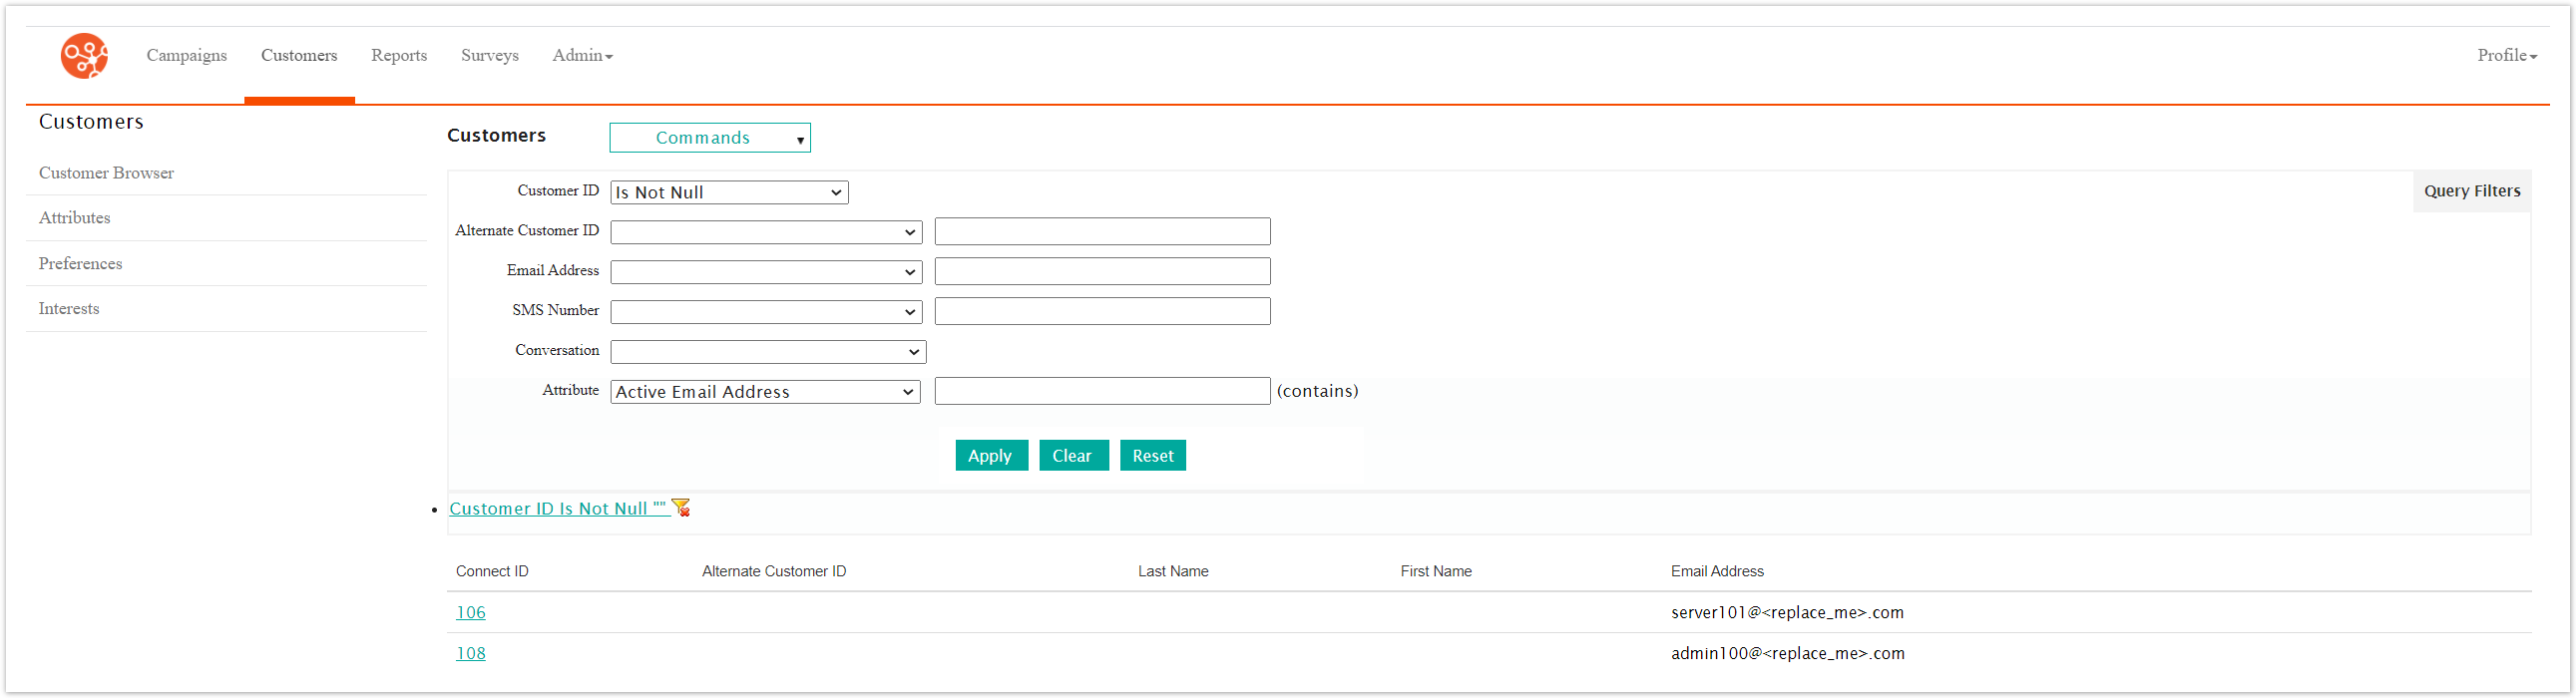The width and height of the screenshot is (2576, 698).
Task: Click the Connect ID column header
Action: tap(492, 572)
